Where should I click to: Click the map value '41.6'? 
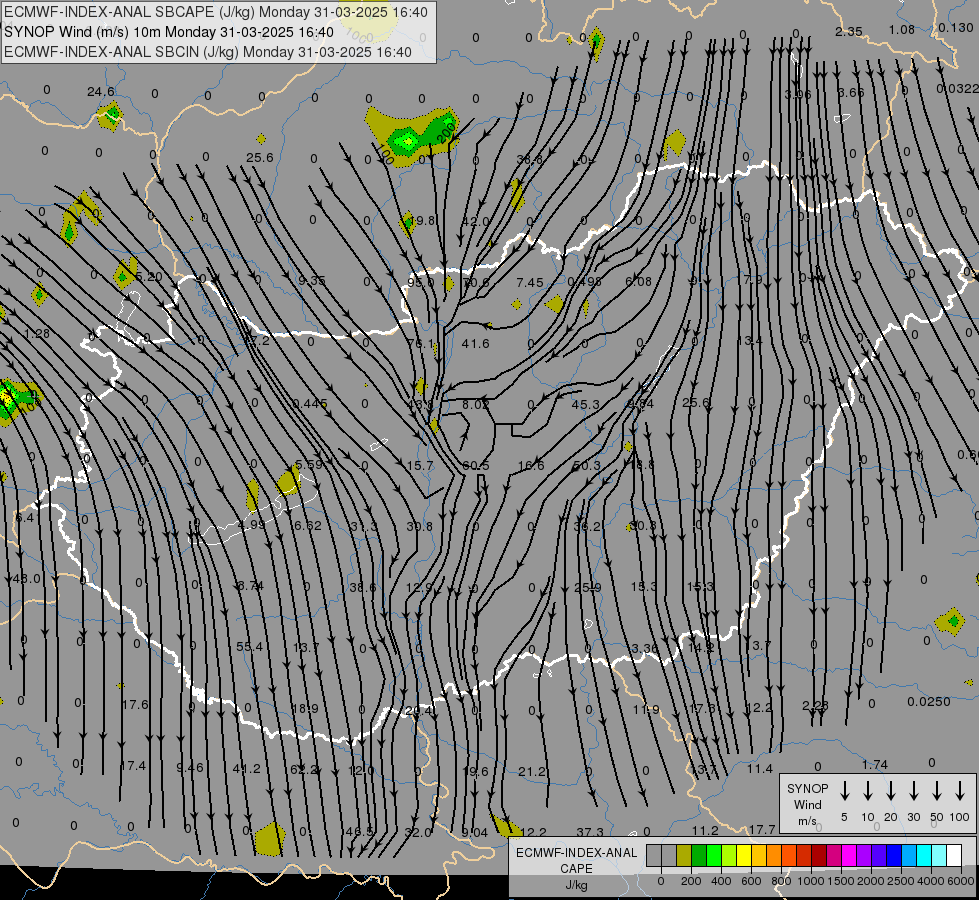(x=475, y=344)
